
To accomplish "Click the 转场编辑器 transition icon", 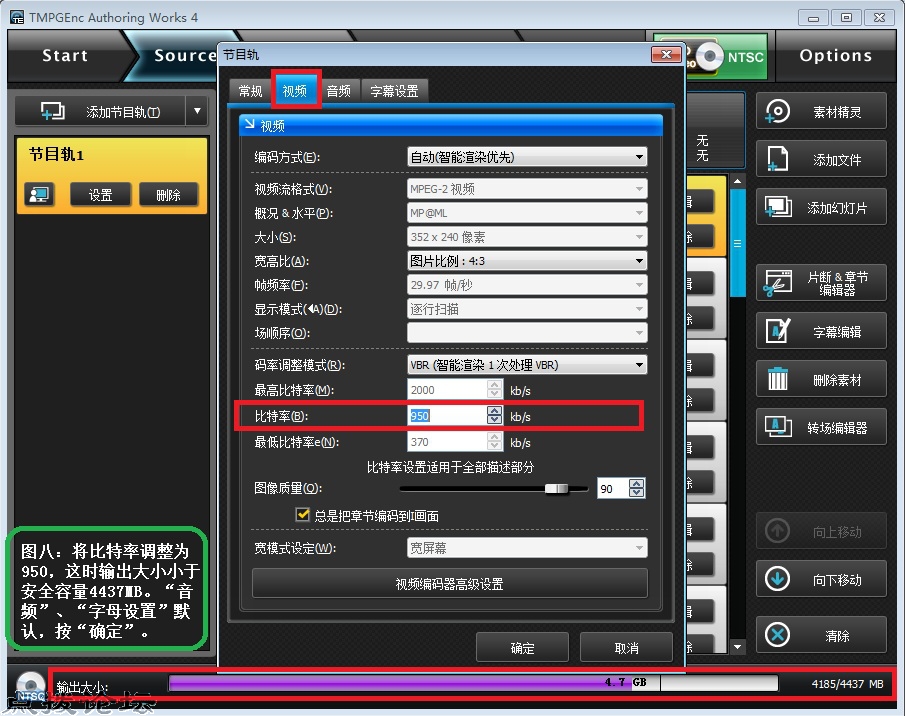I will [777, 427].
